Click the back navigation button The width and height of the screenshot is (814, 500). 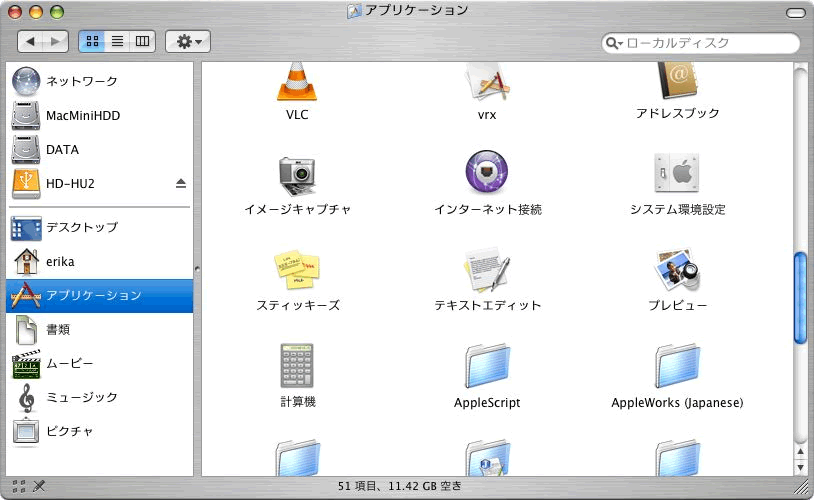coord(31,42)
